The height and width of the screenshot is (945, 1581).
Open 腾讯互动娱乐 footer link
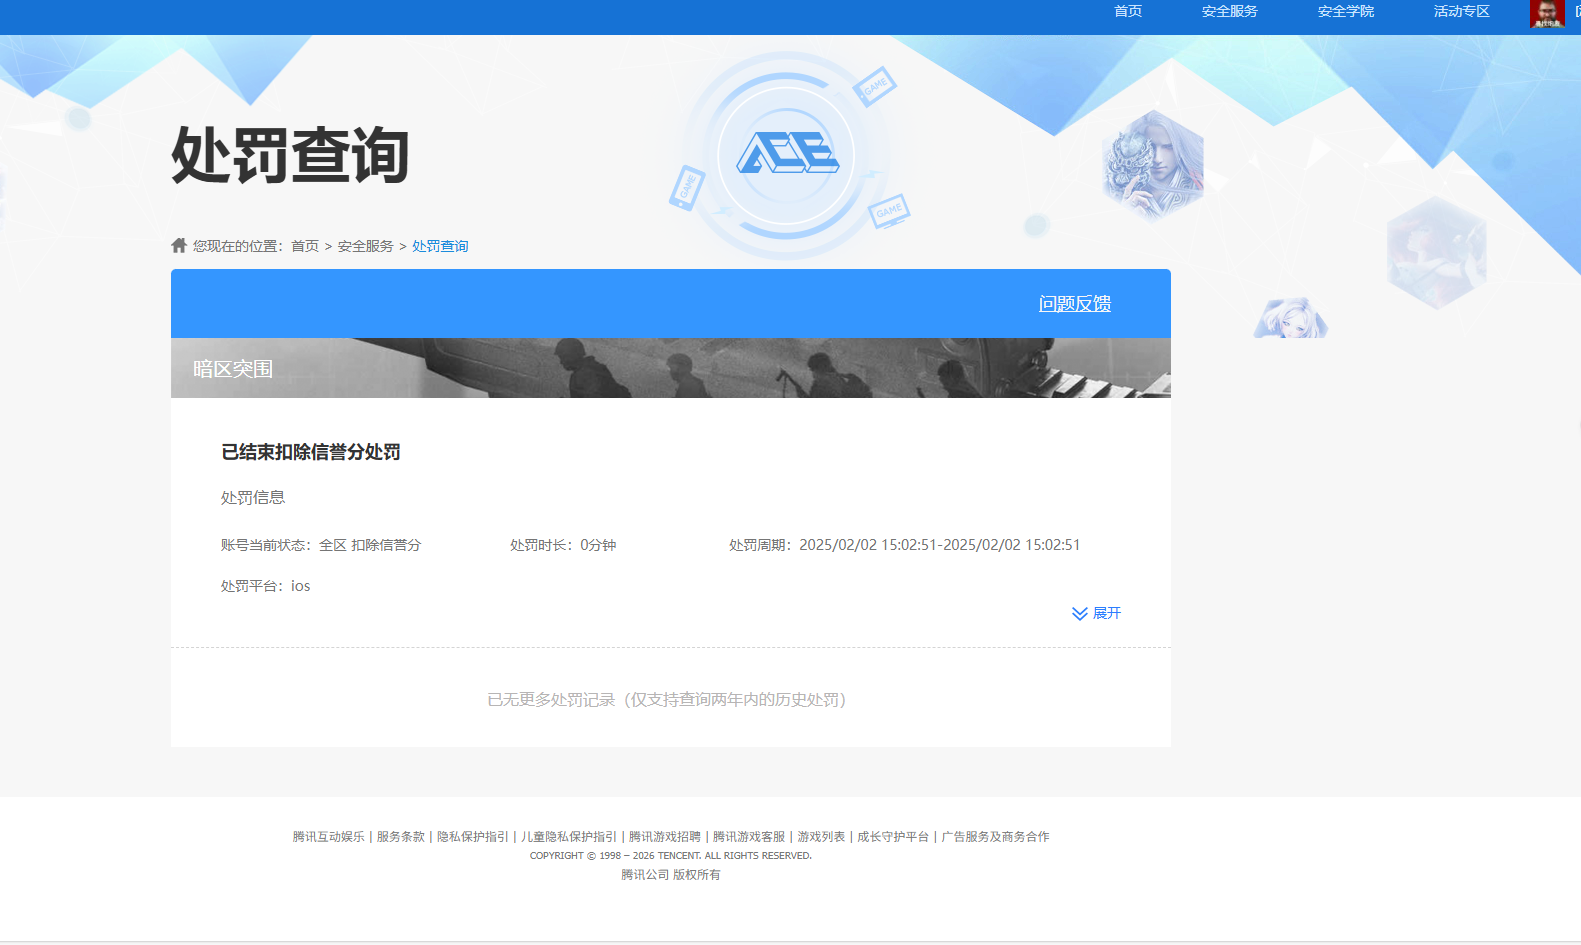click(x=329, y=837)
